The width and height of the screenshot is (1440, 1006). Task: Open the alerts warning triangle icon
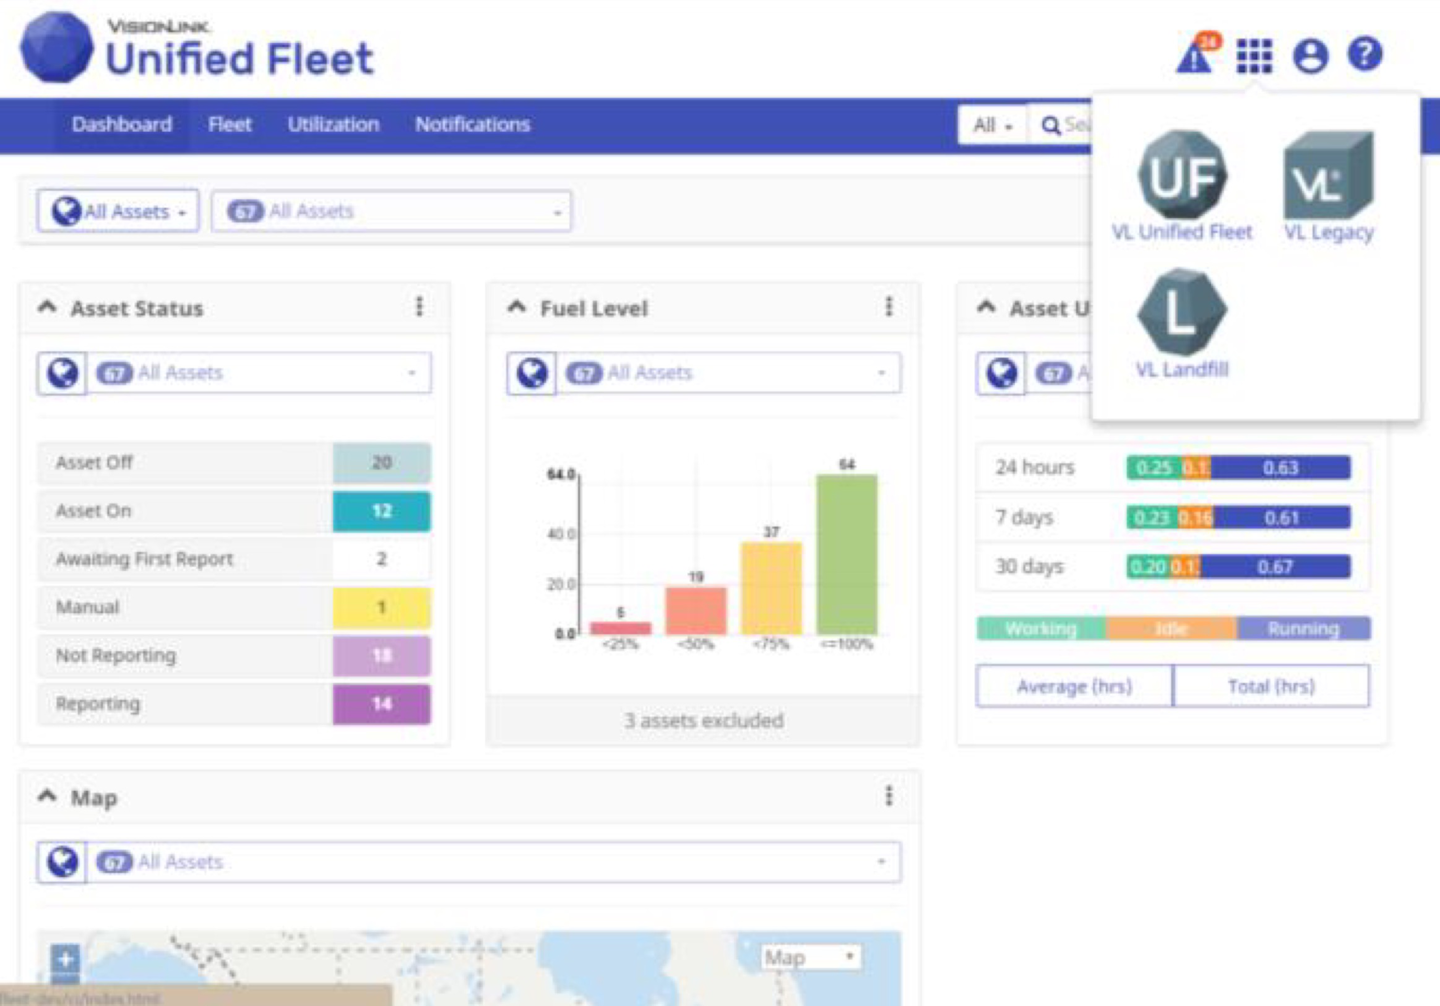tap(1194, 56)
